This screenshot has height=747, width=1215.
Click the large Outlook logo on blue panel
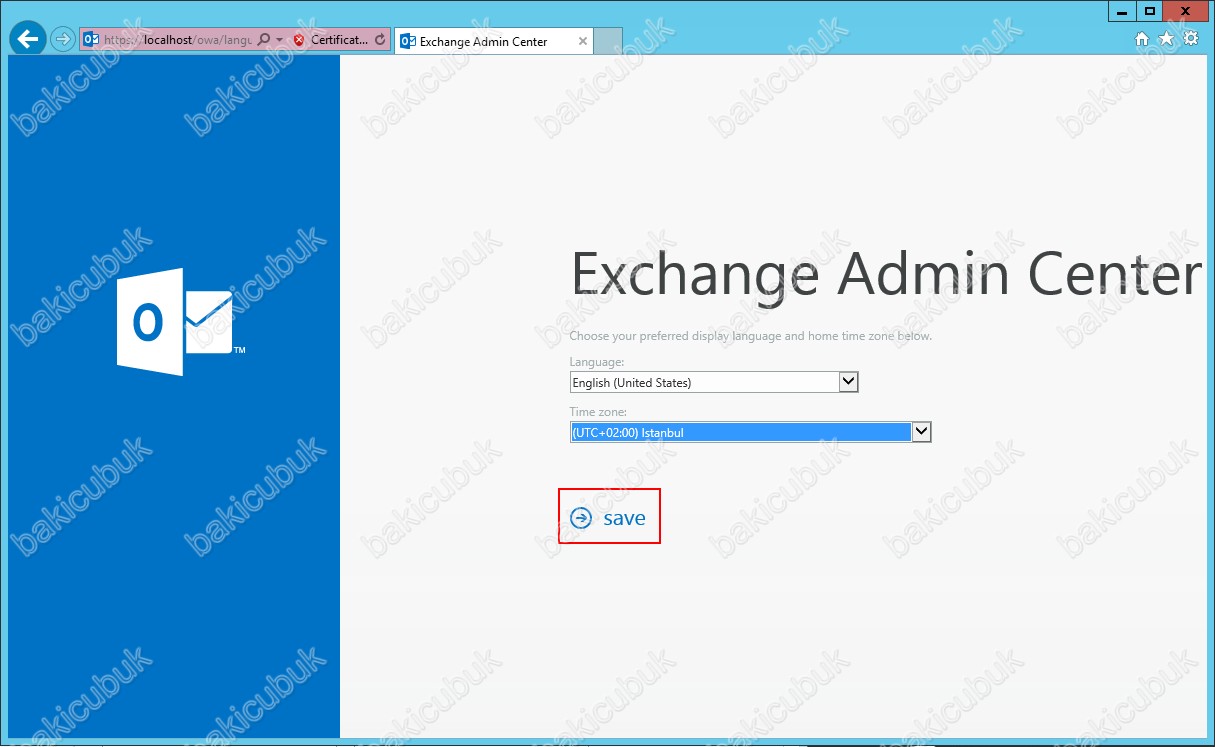click(x=181, y=321)
